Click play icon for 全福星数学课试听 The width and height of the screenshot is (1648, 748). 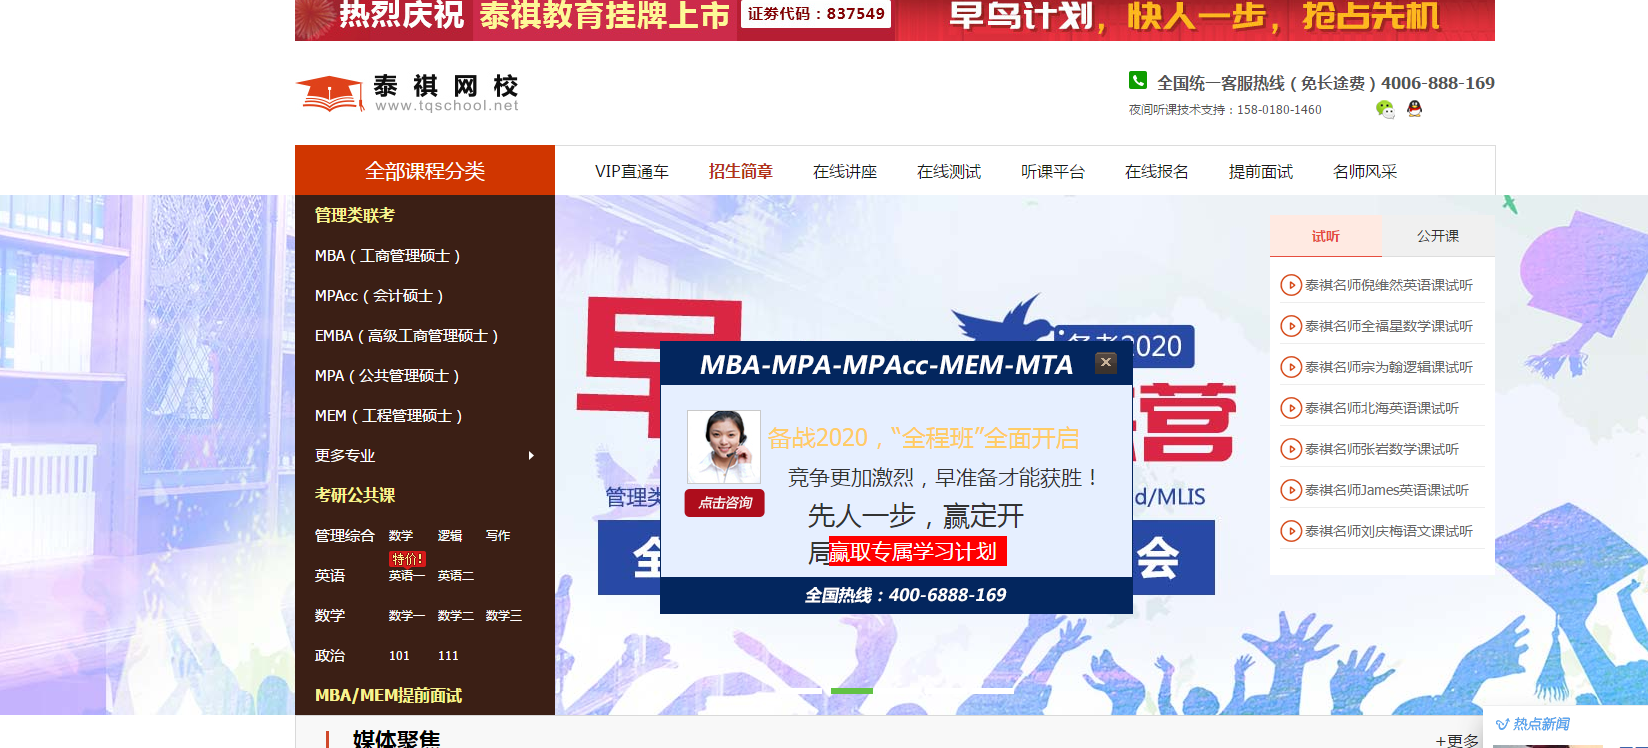point(1291,326)
